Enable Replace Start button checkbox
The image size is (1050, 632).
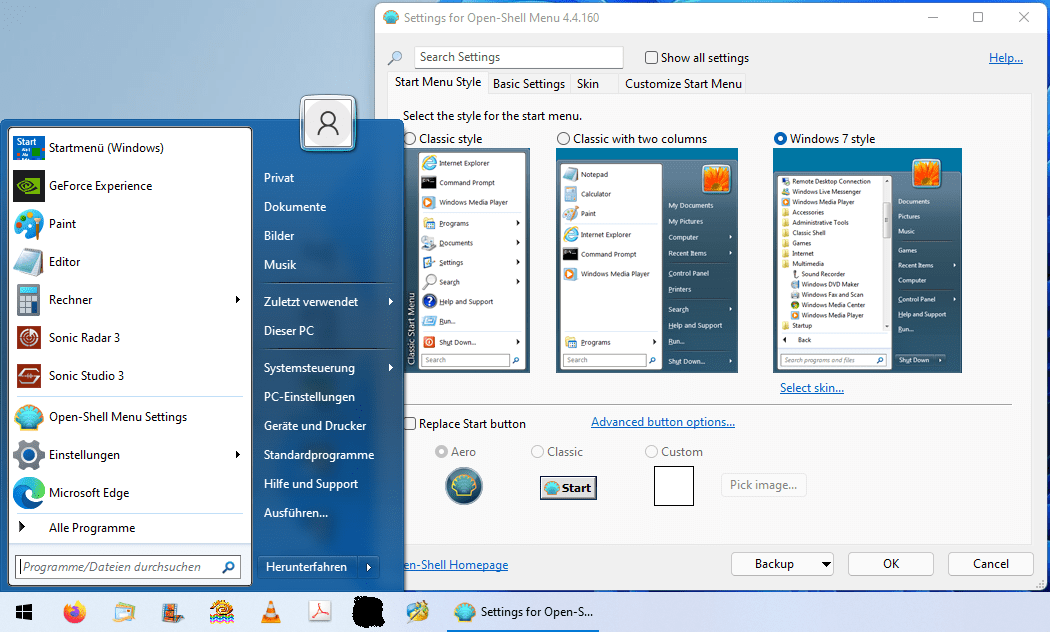(x=410, y=424)
